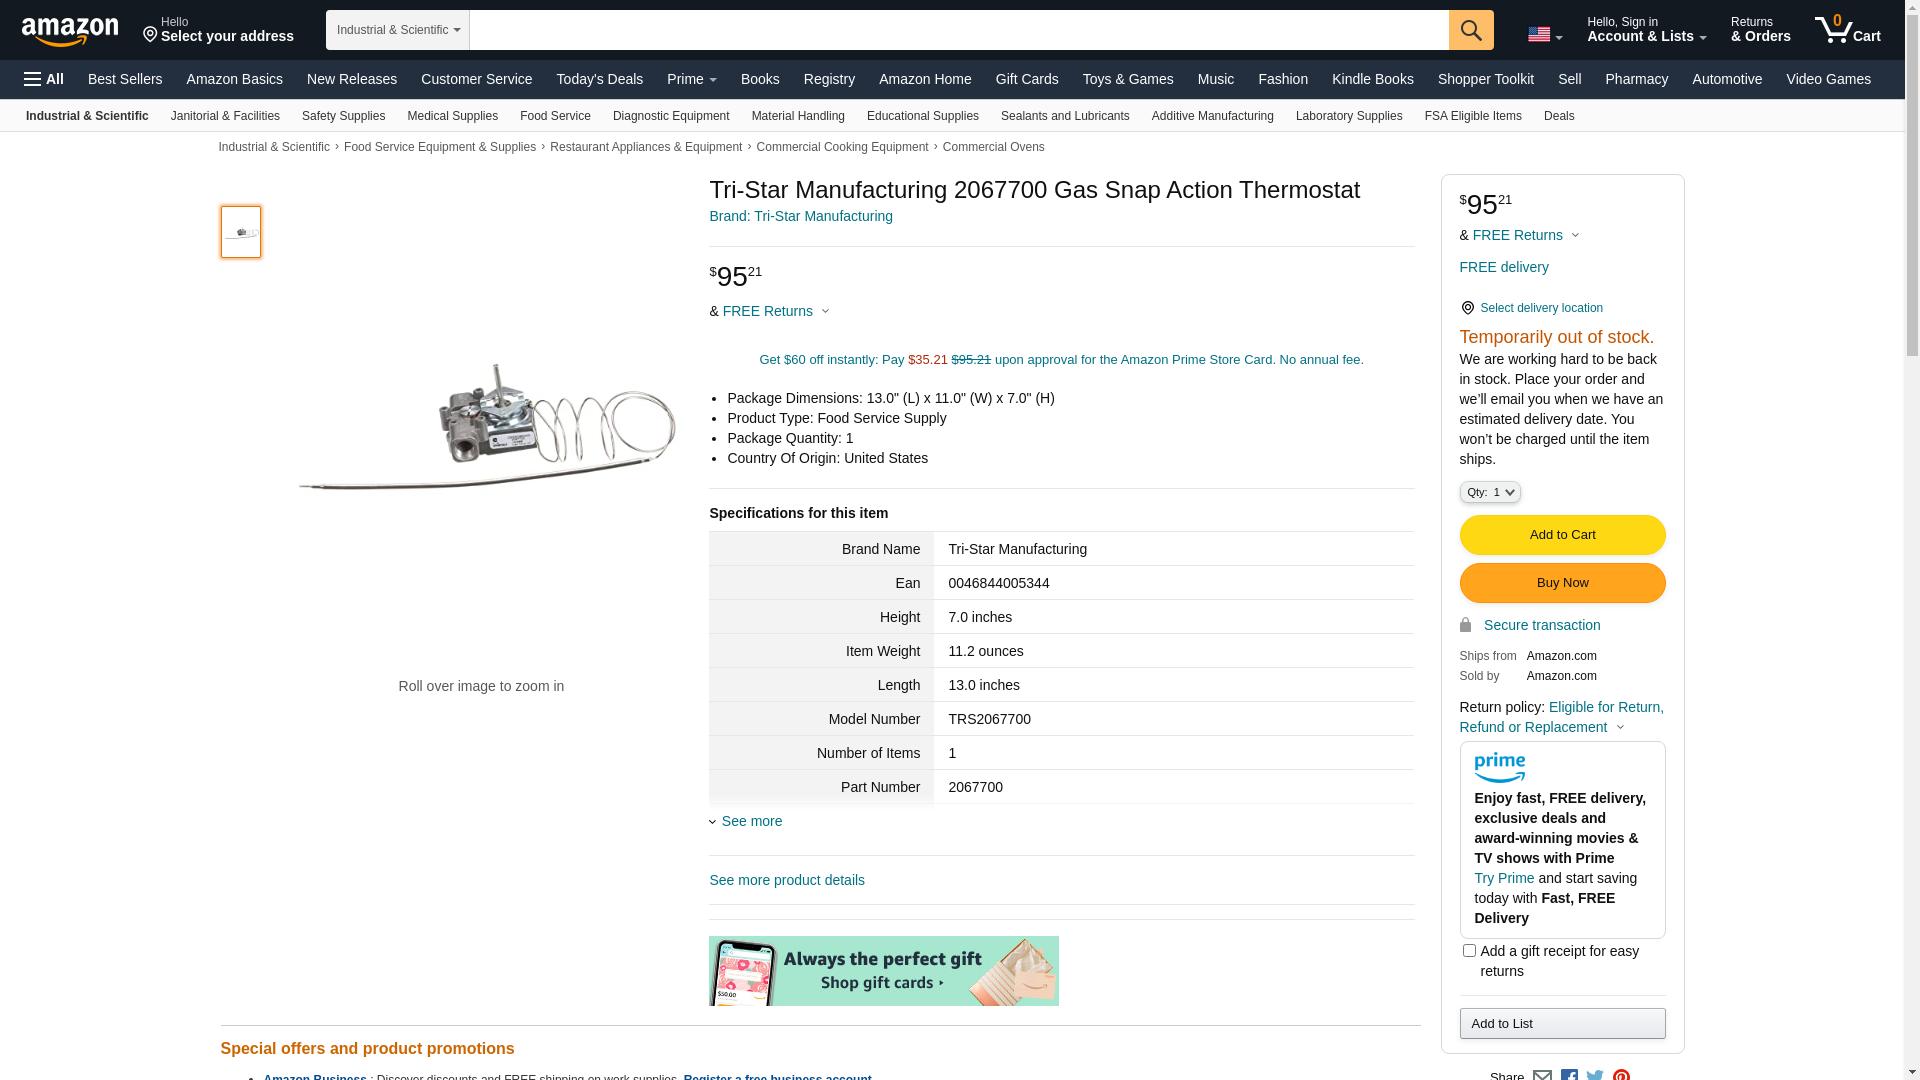Open the shopping cart icon
Screen dimensions: 1920x1080
1848,30
